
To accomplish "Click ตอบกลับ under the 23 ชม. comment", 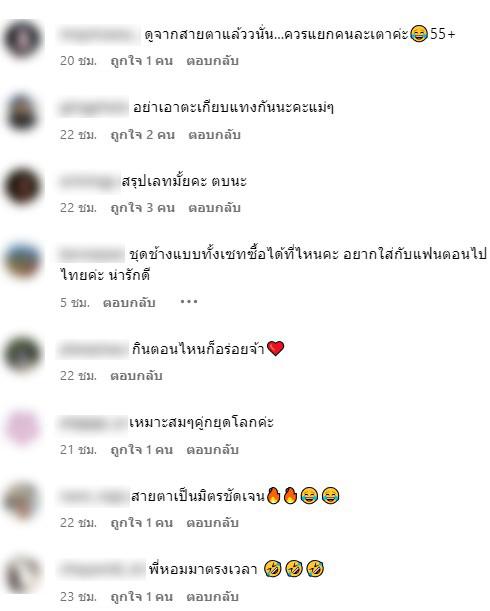I will tap(212, 597).
